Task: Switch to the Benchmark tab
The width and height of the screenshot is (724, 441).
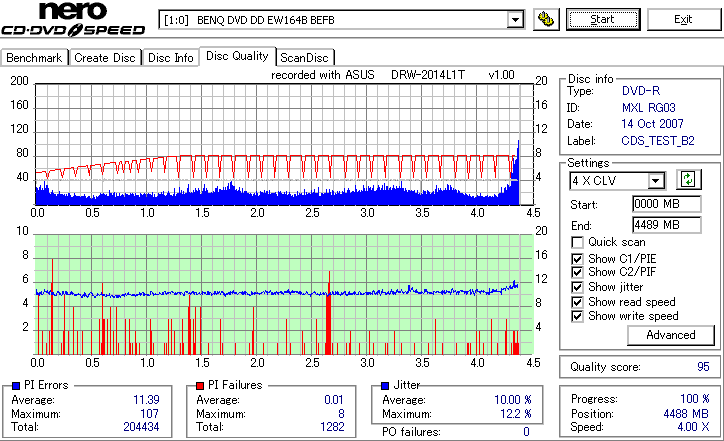Action: (34, 58)
